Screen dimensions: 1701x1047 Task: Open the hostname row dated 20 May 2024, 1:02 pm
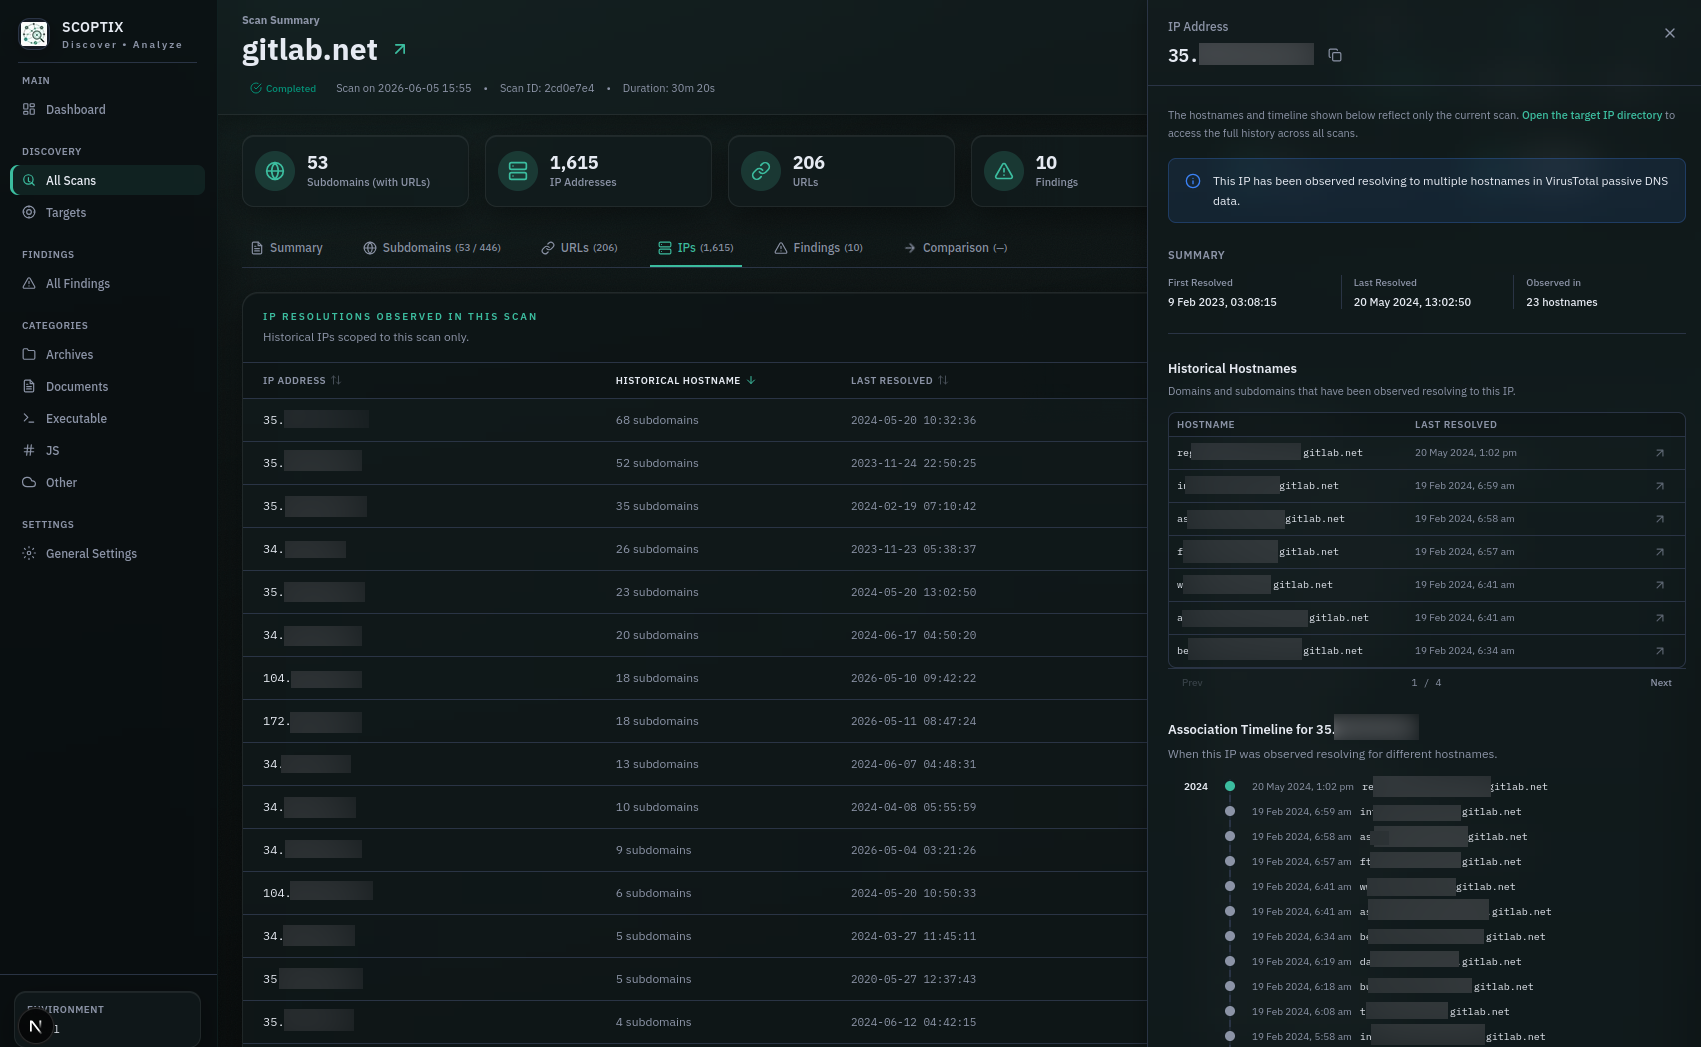coord(1426,453)
